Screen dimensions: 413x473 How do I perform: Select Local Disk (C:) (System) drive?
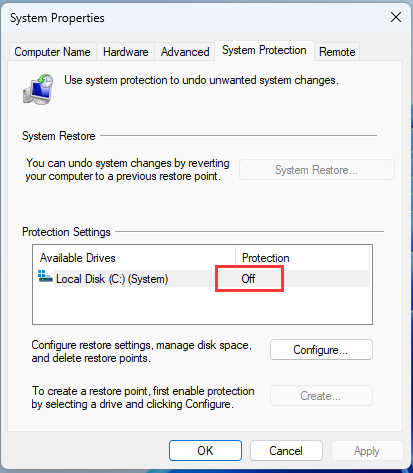click(112, 279)
